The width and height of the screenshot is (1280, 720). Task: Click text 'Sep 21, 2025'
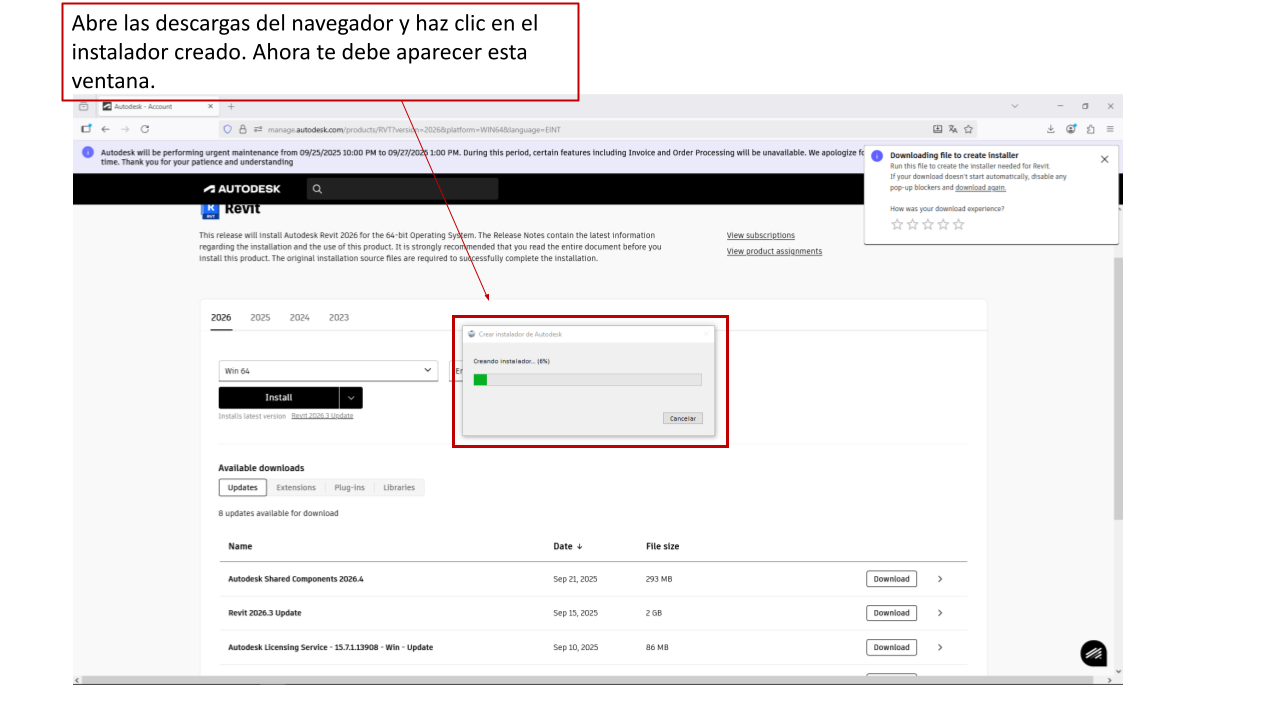[x=575, y=579]
